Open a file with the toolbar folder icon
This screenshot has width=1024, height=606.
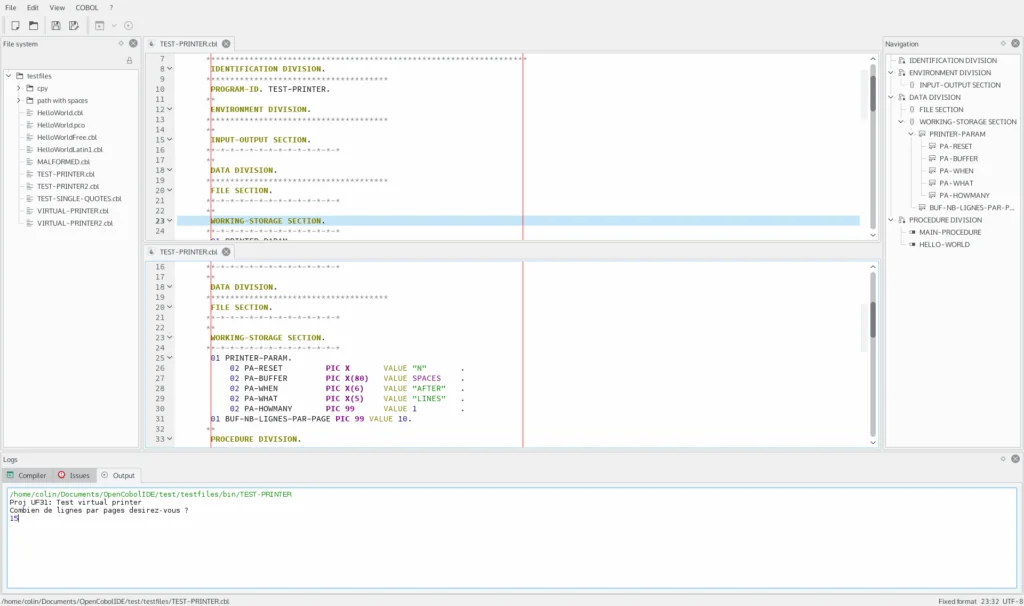[33, 25]
